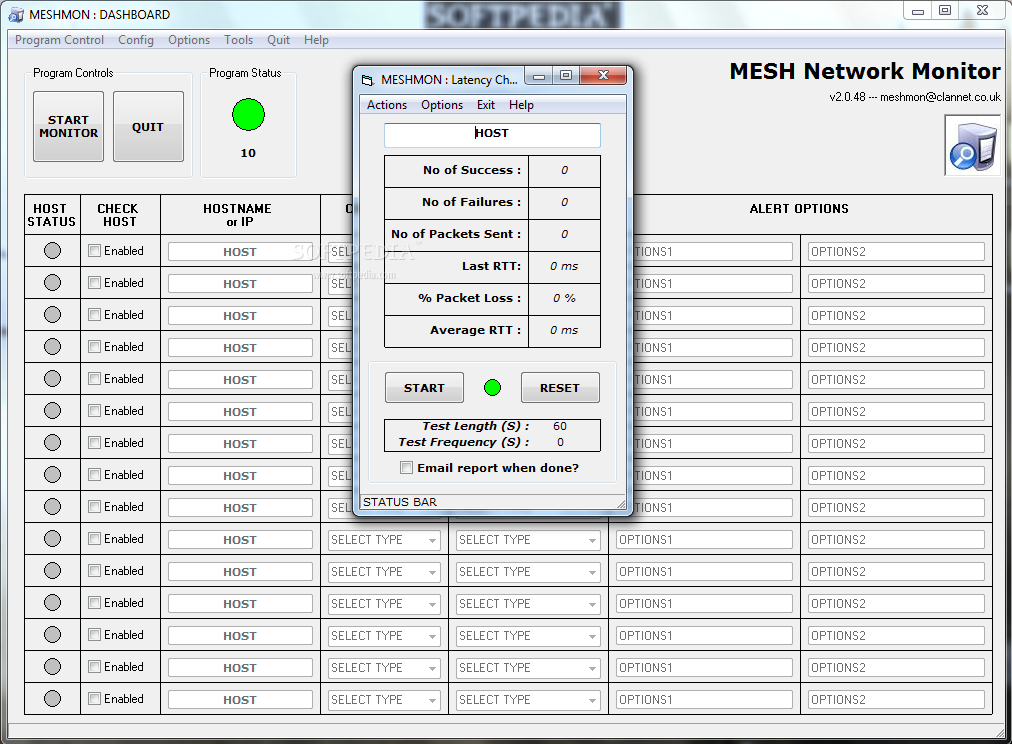Image resolution: width=1012 pixels, height=744 pixels.
Task: Click host status circle in seventh row
Action: click(52, 443)
